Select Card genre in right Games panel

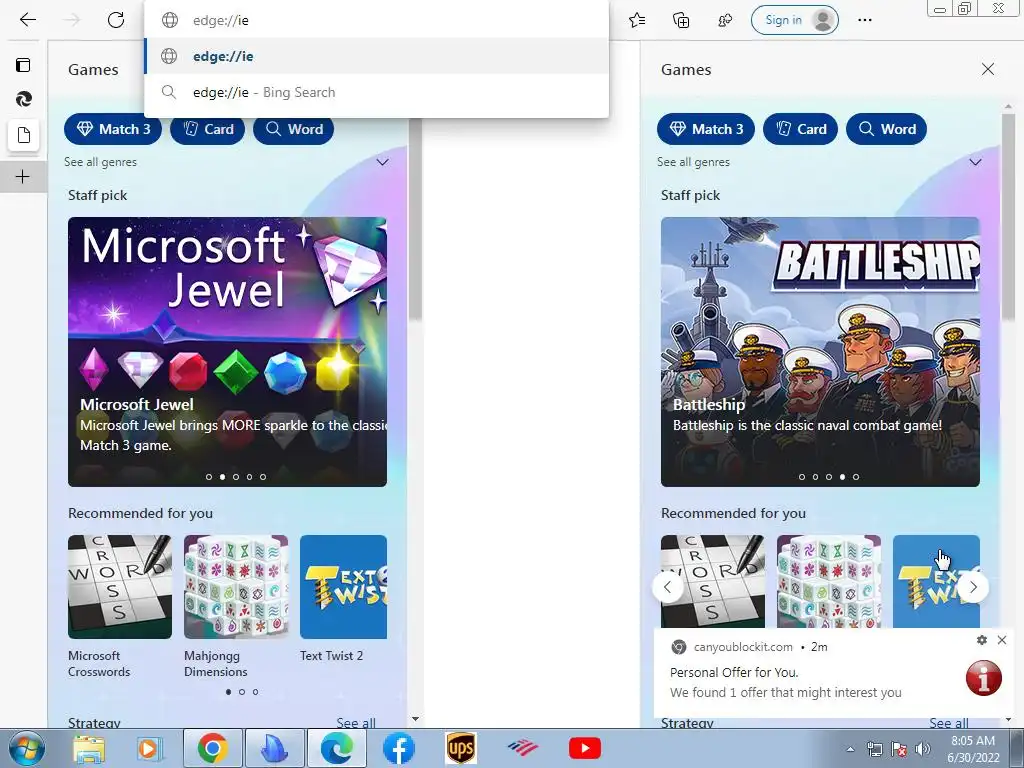tap(801, 129)
